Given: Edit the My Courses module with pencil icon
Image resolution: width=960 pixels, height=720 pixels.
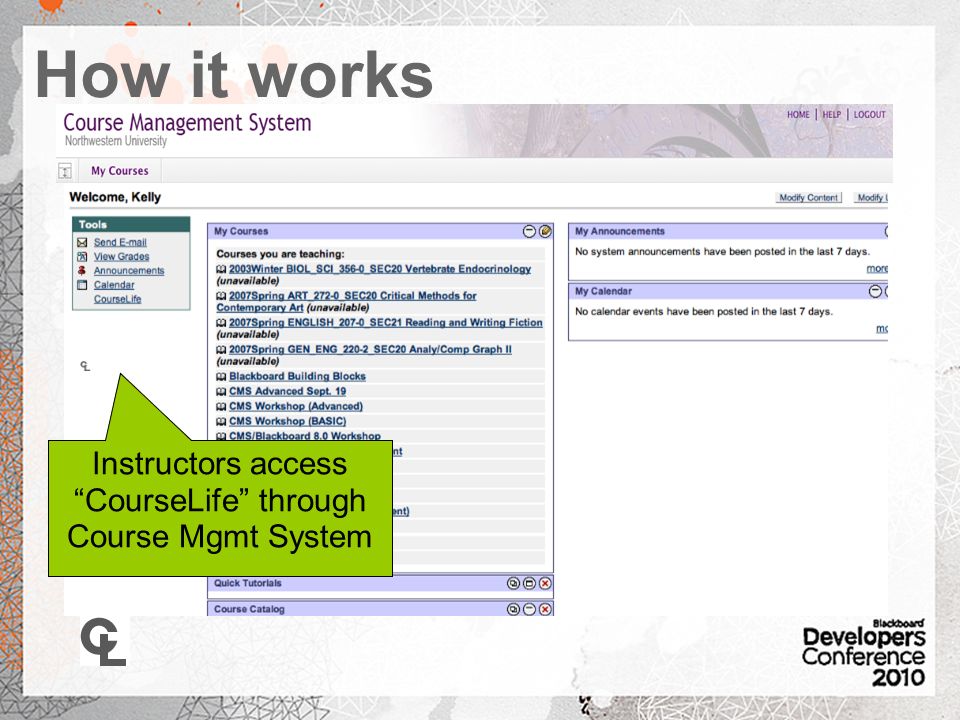Looking at the screenshot, I should [x=545, y=231].
